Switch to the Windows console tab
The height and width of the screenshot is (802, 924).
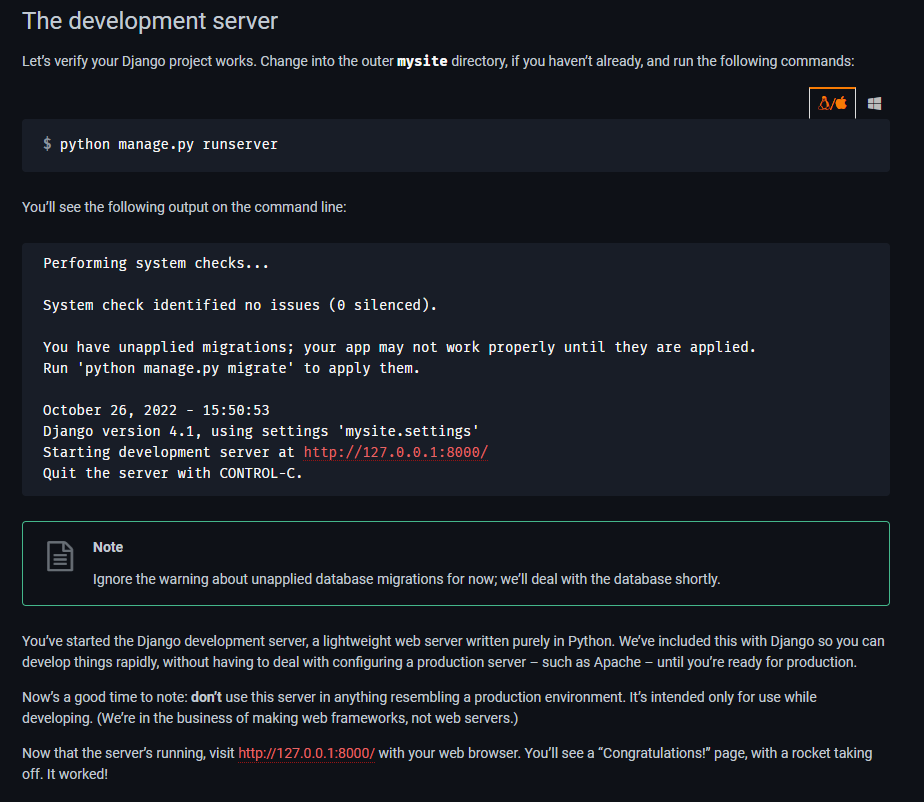point(874,104)
